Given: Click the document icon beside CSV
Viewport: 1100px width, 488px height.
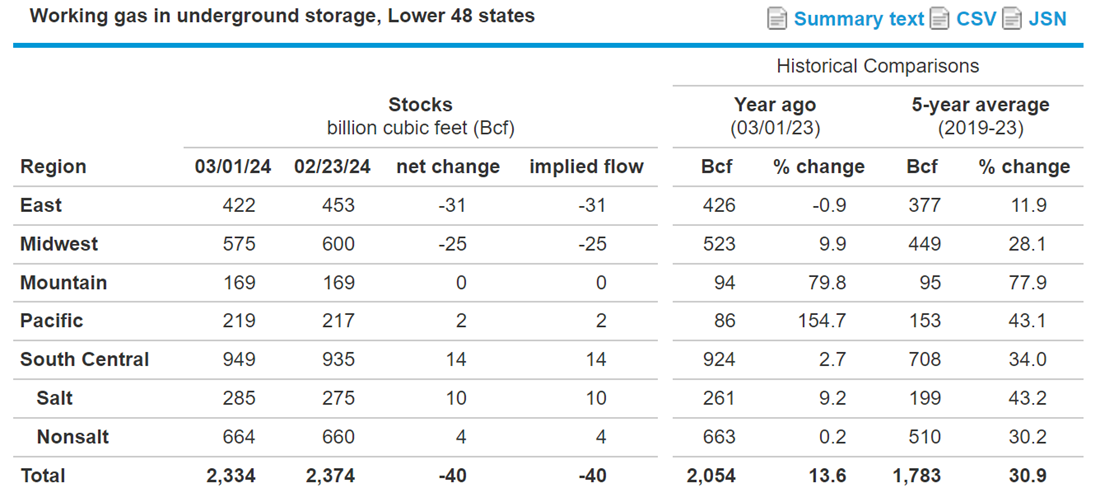Looking at the screenshot, I should tap(939, 19).
